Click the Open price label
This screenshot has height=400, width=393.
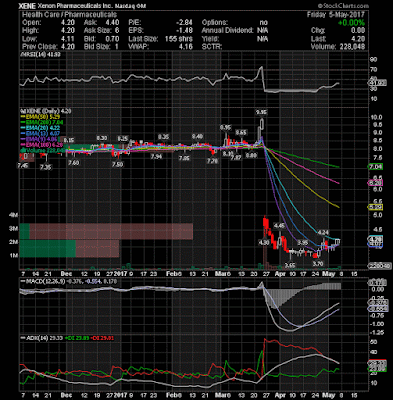point(32,23)
